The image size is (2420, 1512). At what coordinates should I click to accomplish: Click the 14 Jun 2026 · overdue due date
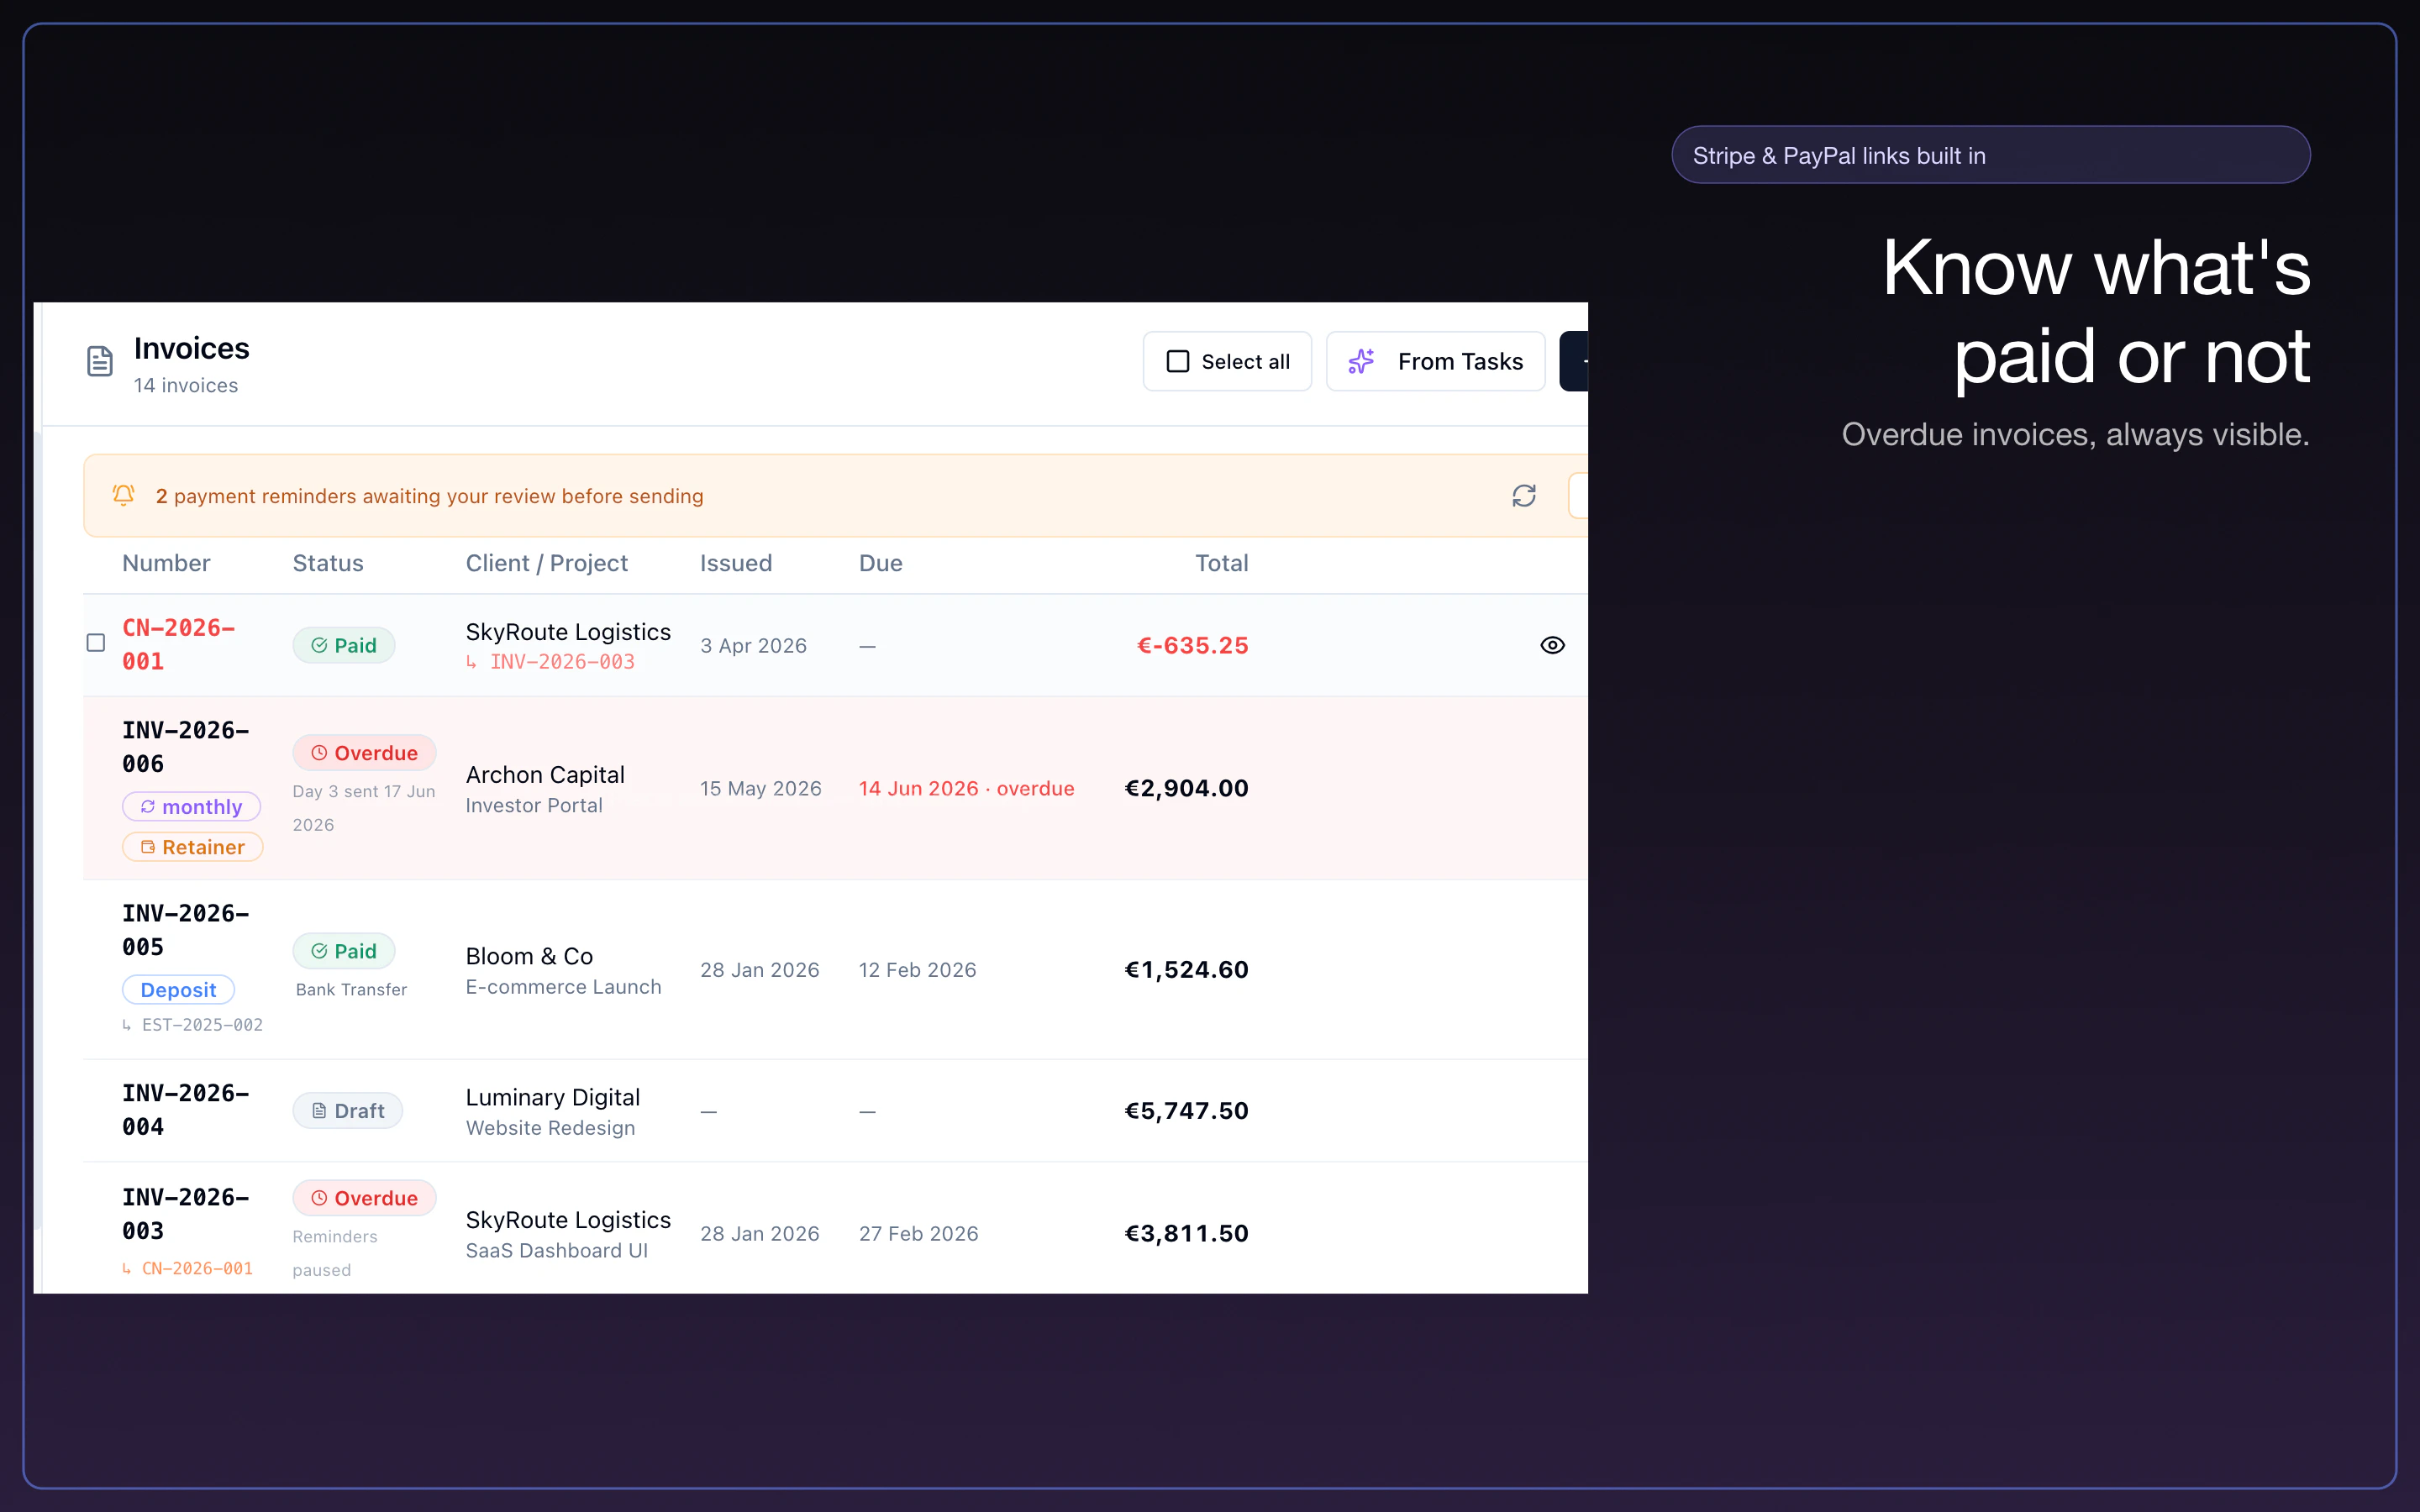(x=966, y=788)
